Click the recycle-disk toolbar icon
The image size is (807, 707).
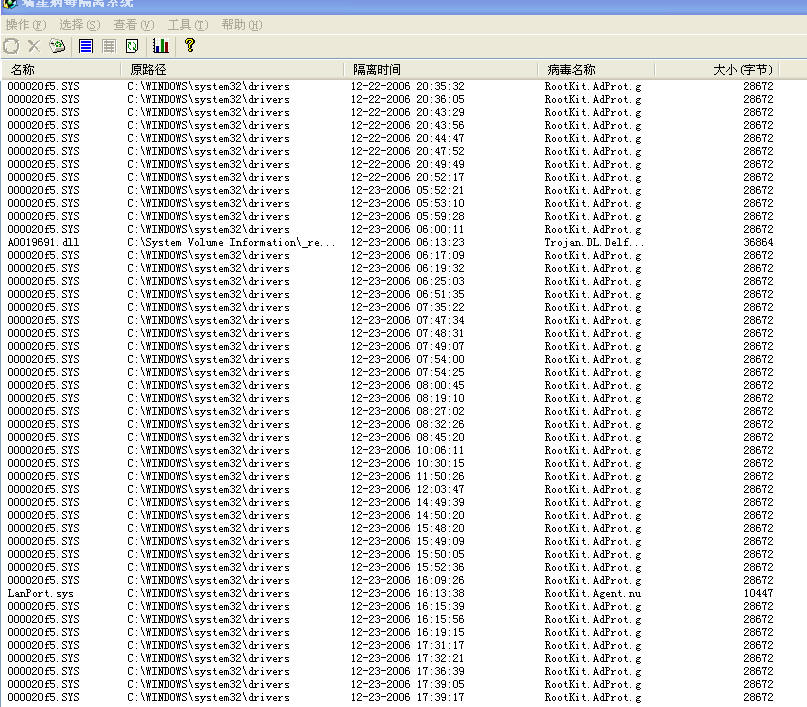click(x=58, y=46)
